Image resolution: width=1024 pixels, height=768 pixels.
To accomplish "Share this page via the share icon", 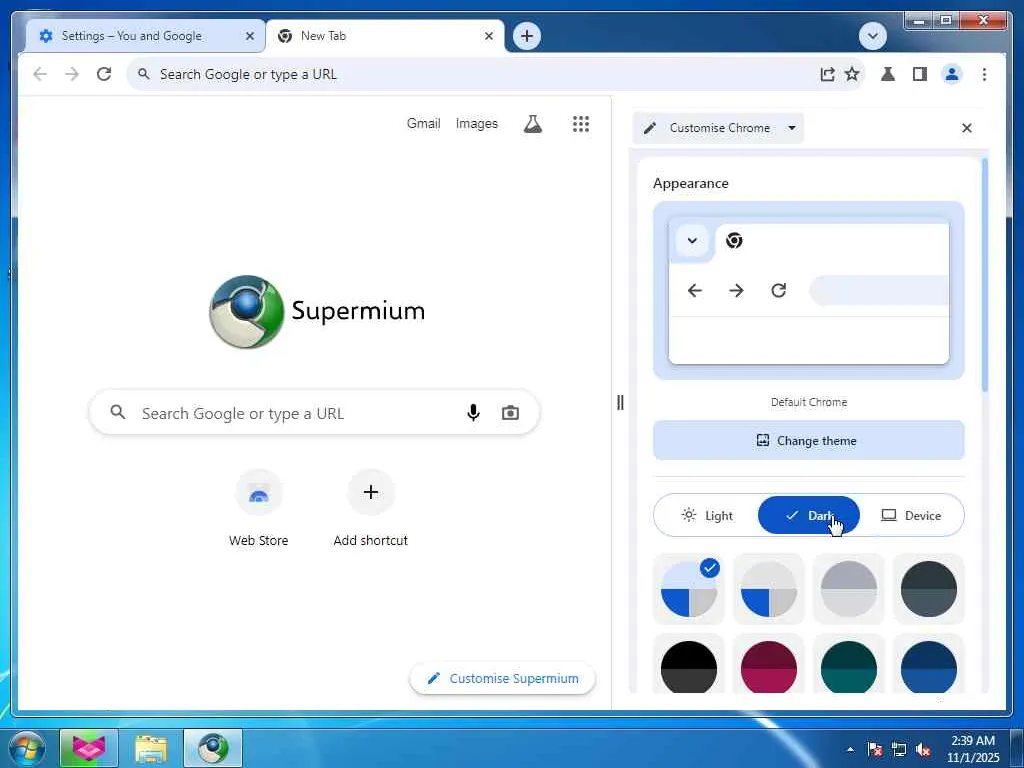I will tap(827, 74).
